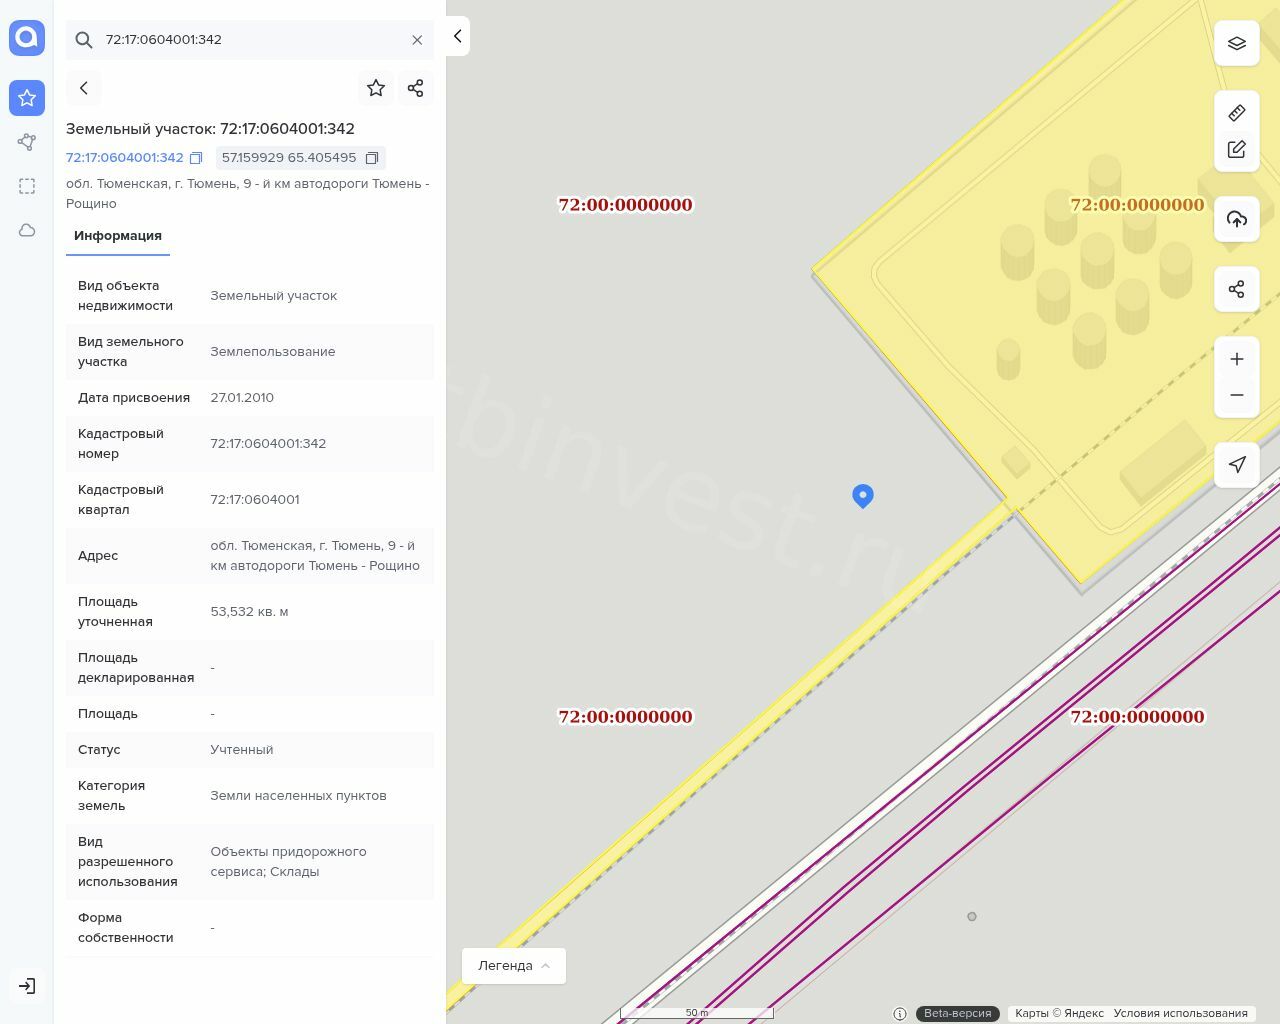Clear the search field text

(417, 40)
